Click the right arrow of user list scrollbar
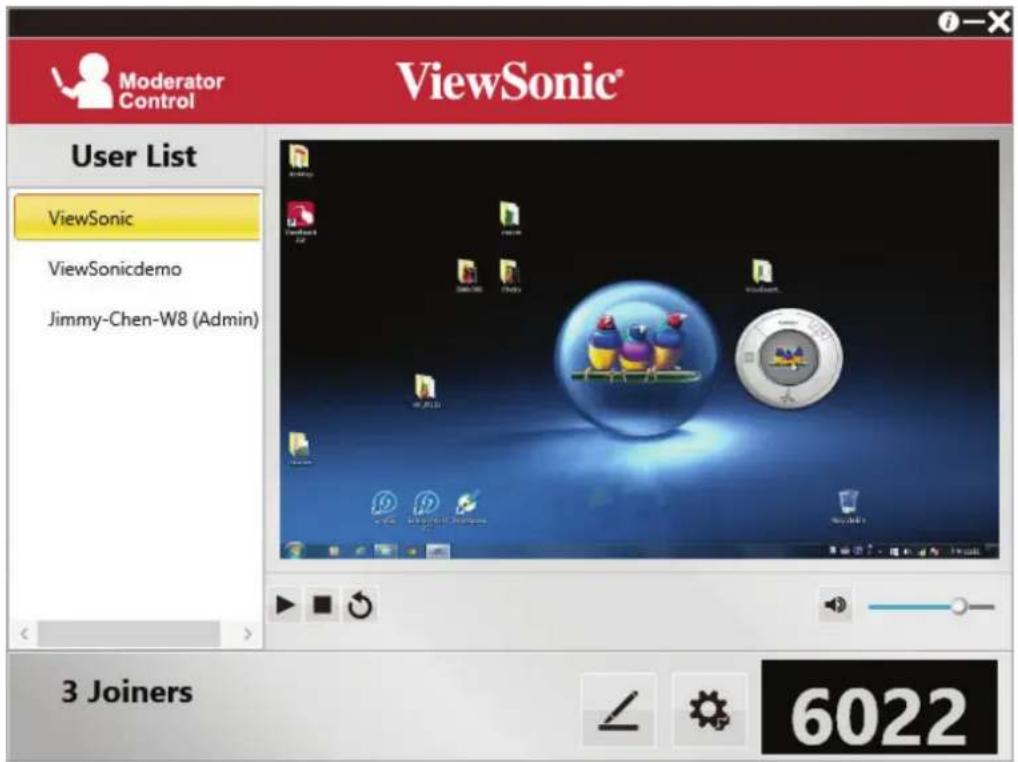This screenshot has height=762, width=1018. point(247,633)
